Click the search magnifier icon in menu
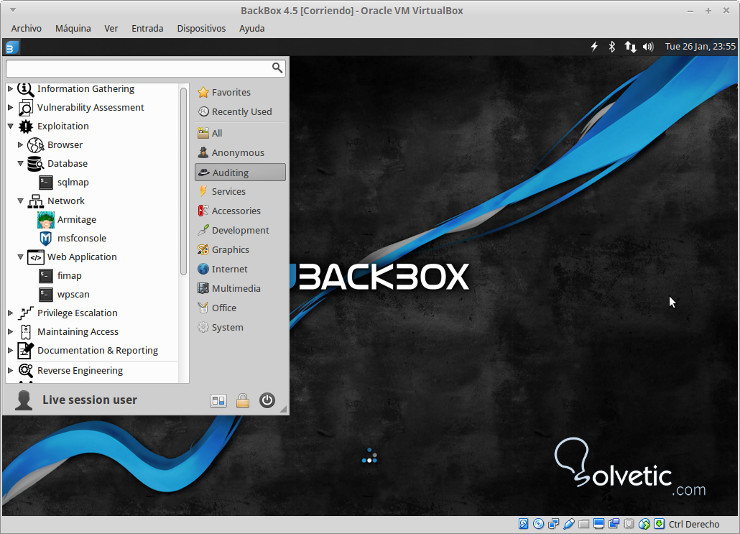The width and height of the screenshot is (740, 534). coord(278,68)
